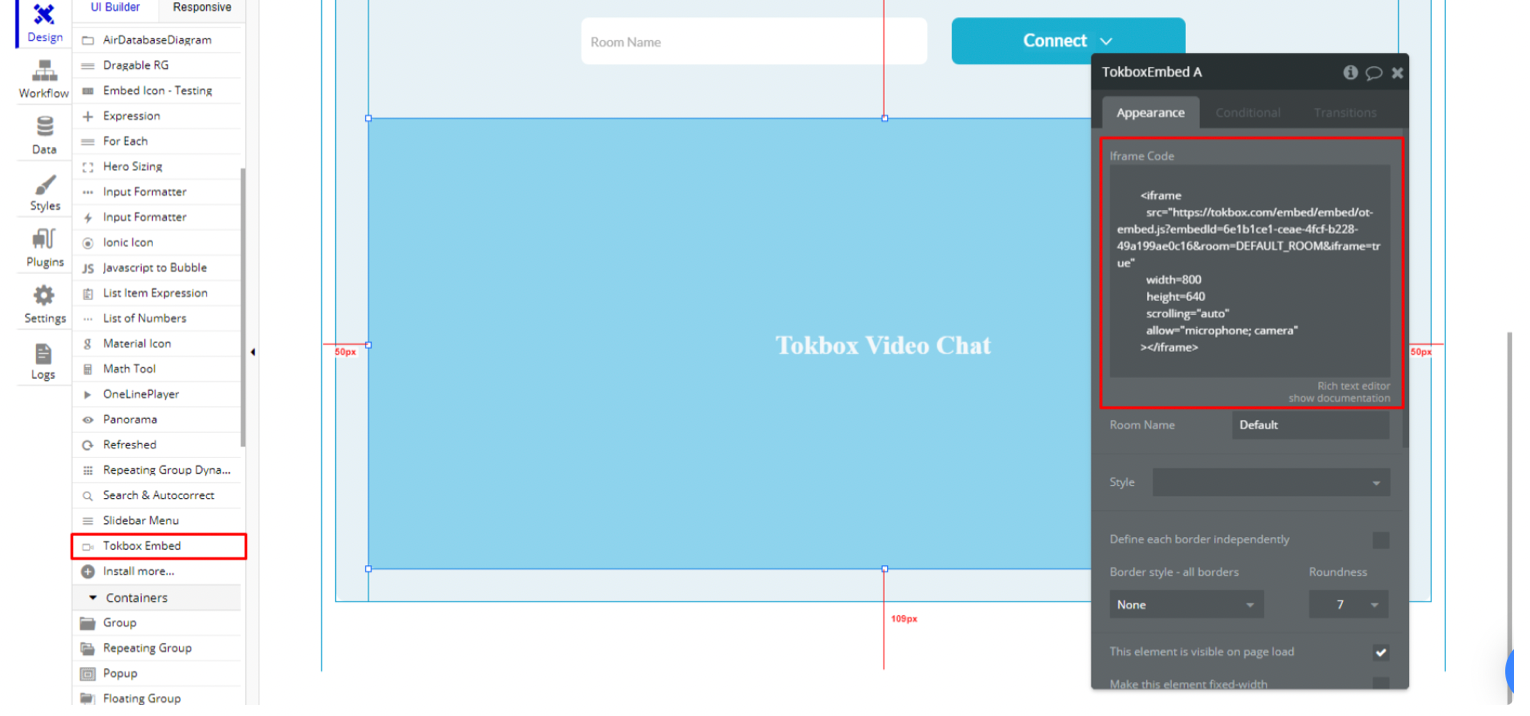Click the Room Name Default field
1530x716 pixels.
1310,425
